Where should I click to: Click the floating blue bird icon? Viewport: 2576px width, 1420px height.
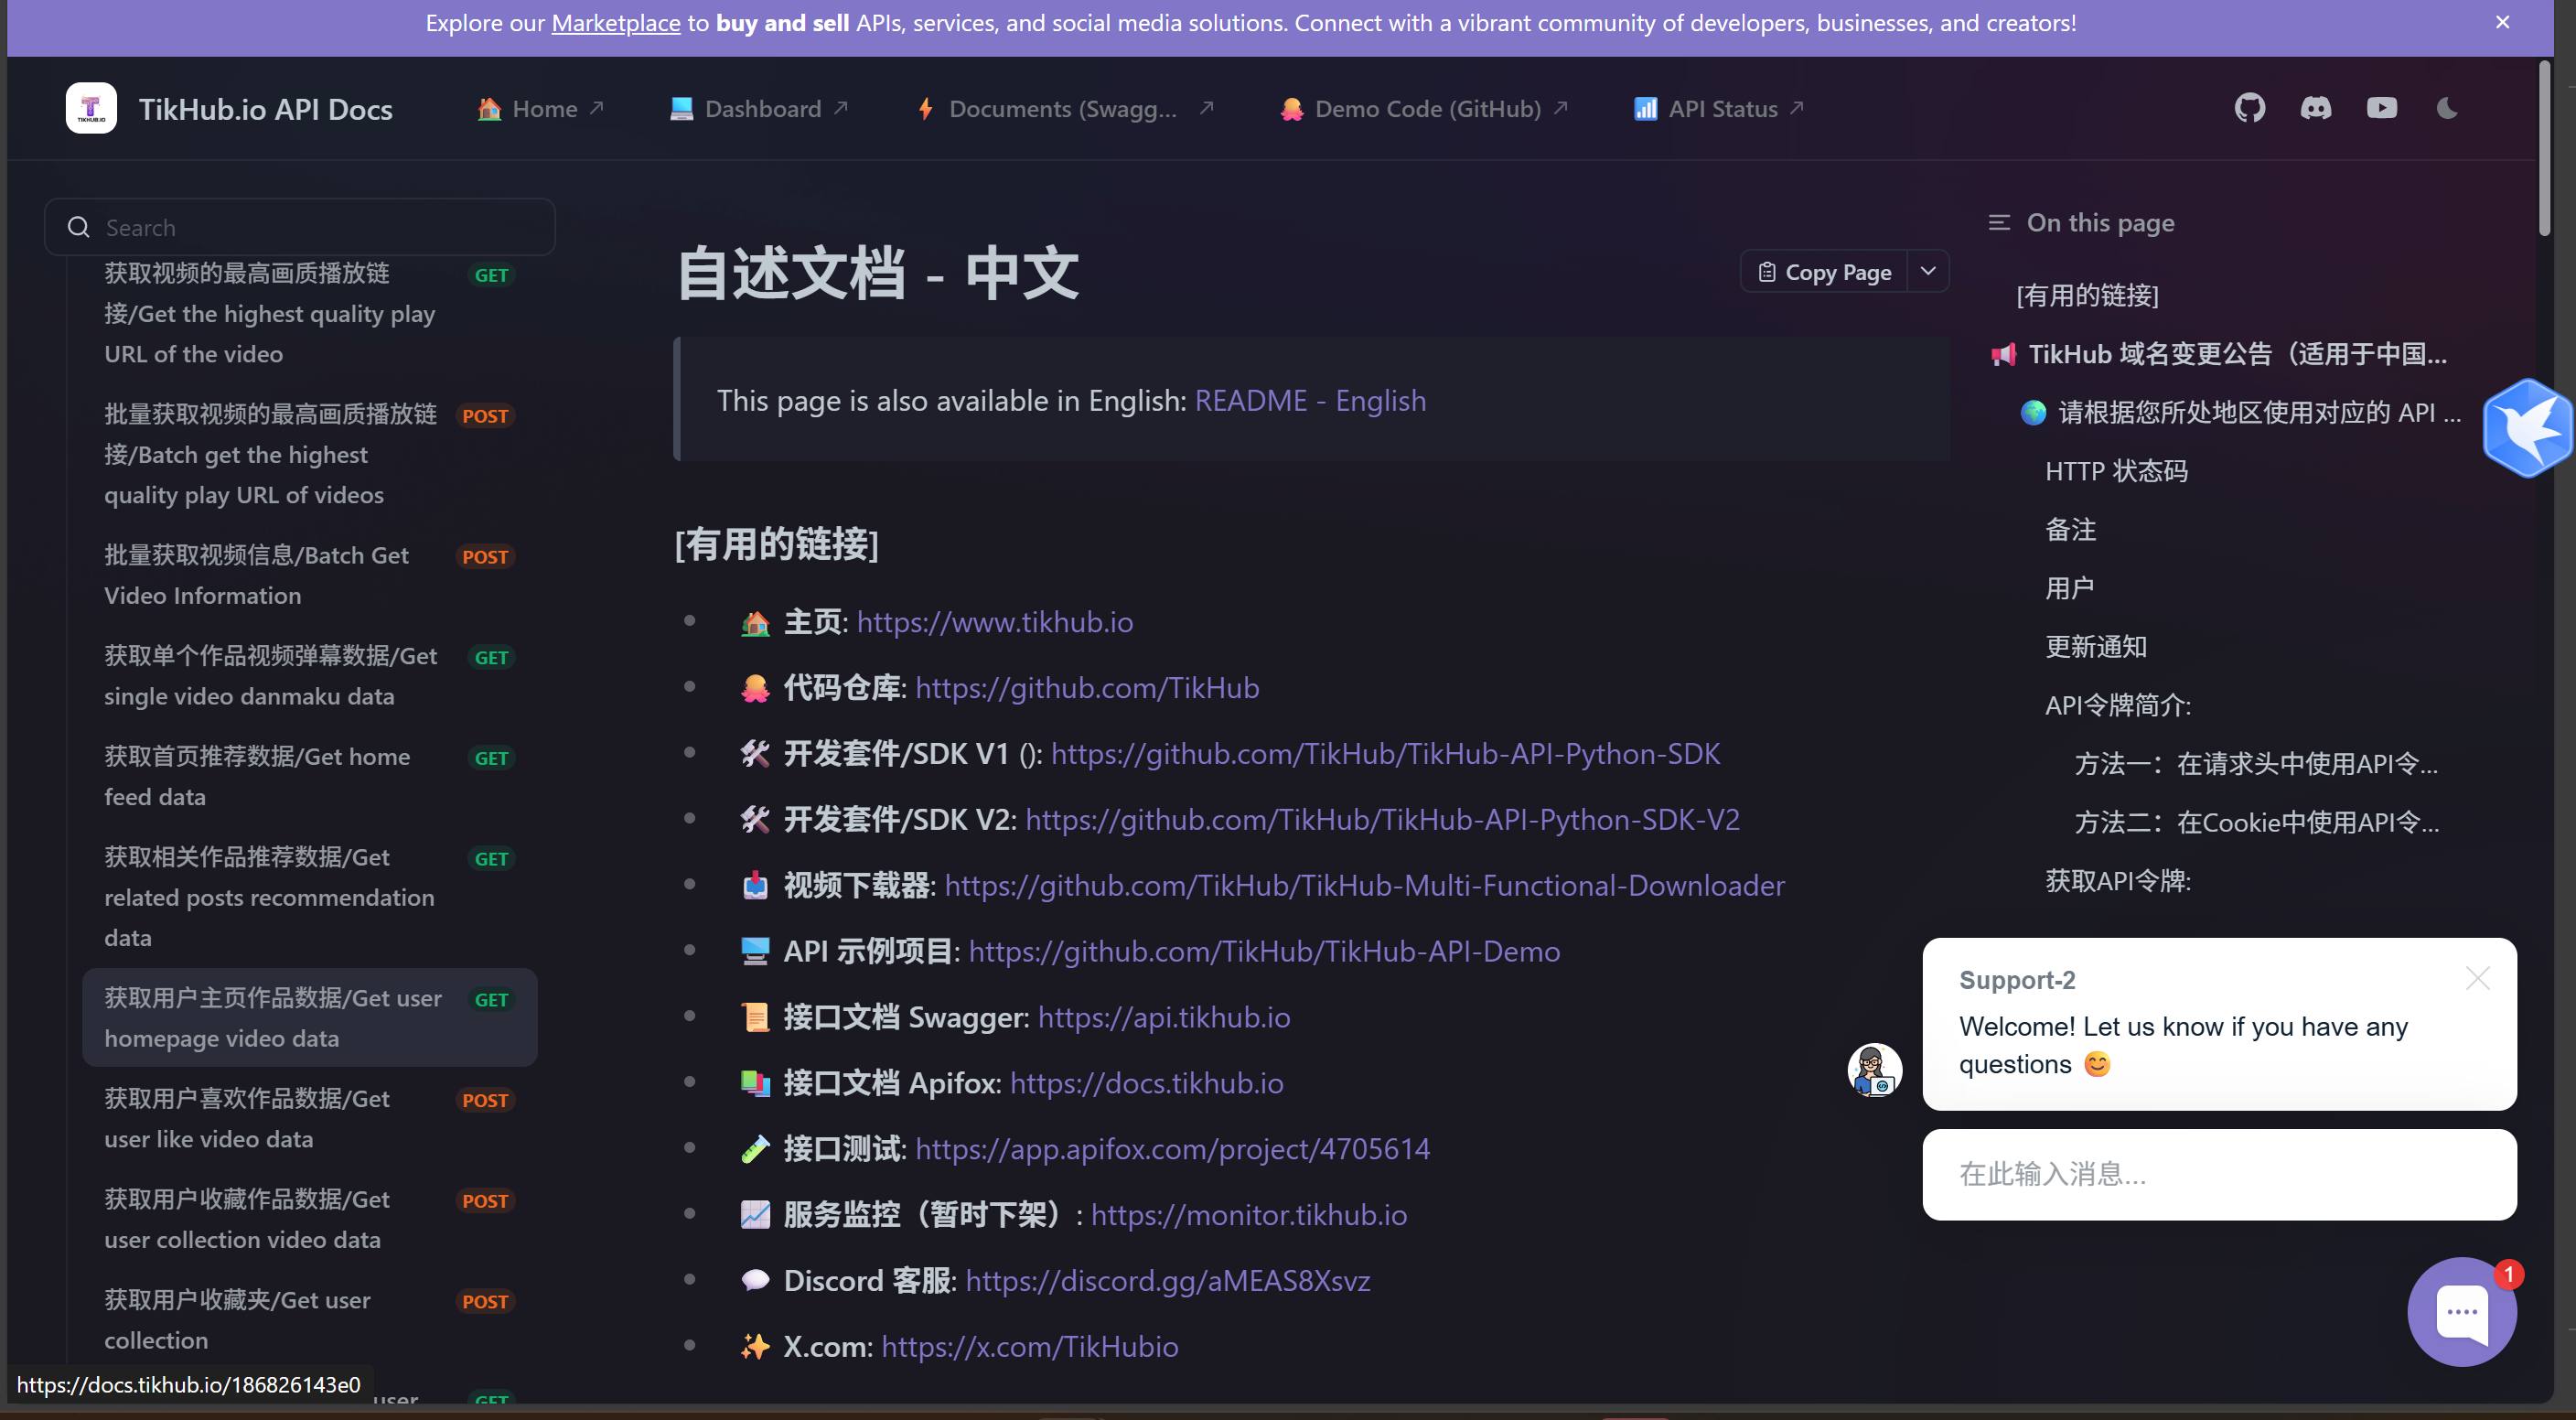(2527, 428)
